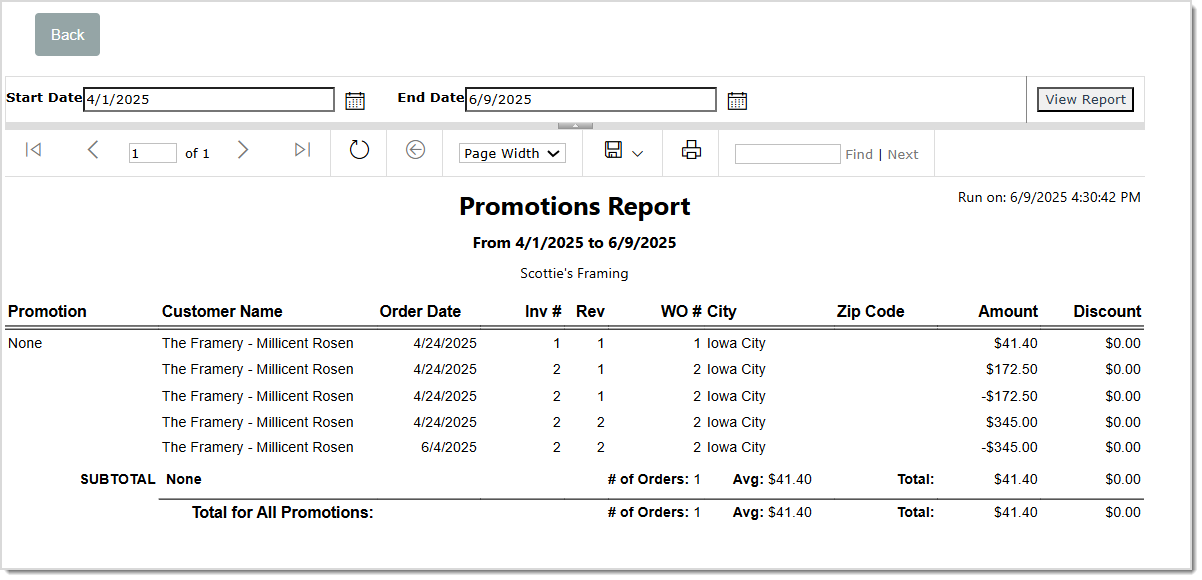Navigate back to the parent report

coord(414,152)
